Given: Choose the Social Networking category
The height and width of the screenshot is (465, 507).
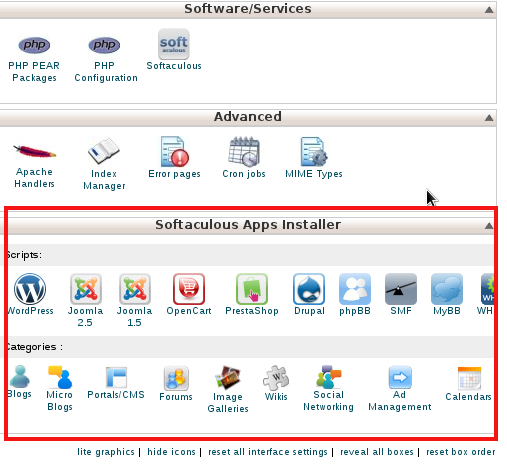Looking at the screenshot, I should (x=328, y=377).
